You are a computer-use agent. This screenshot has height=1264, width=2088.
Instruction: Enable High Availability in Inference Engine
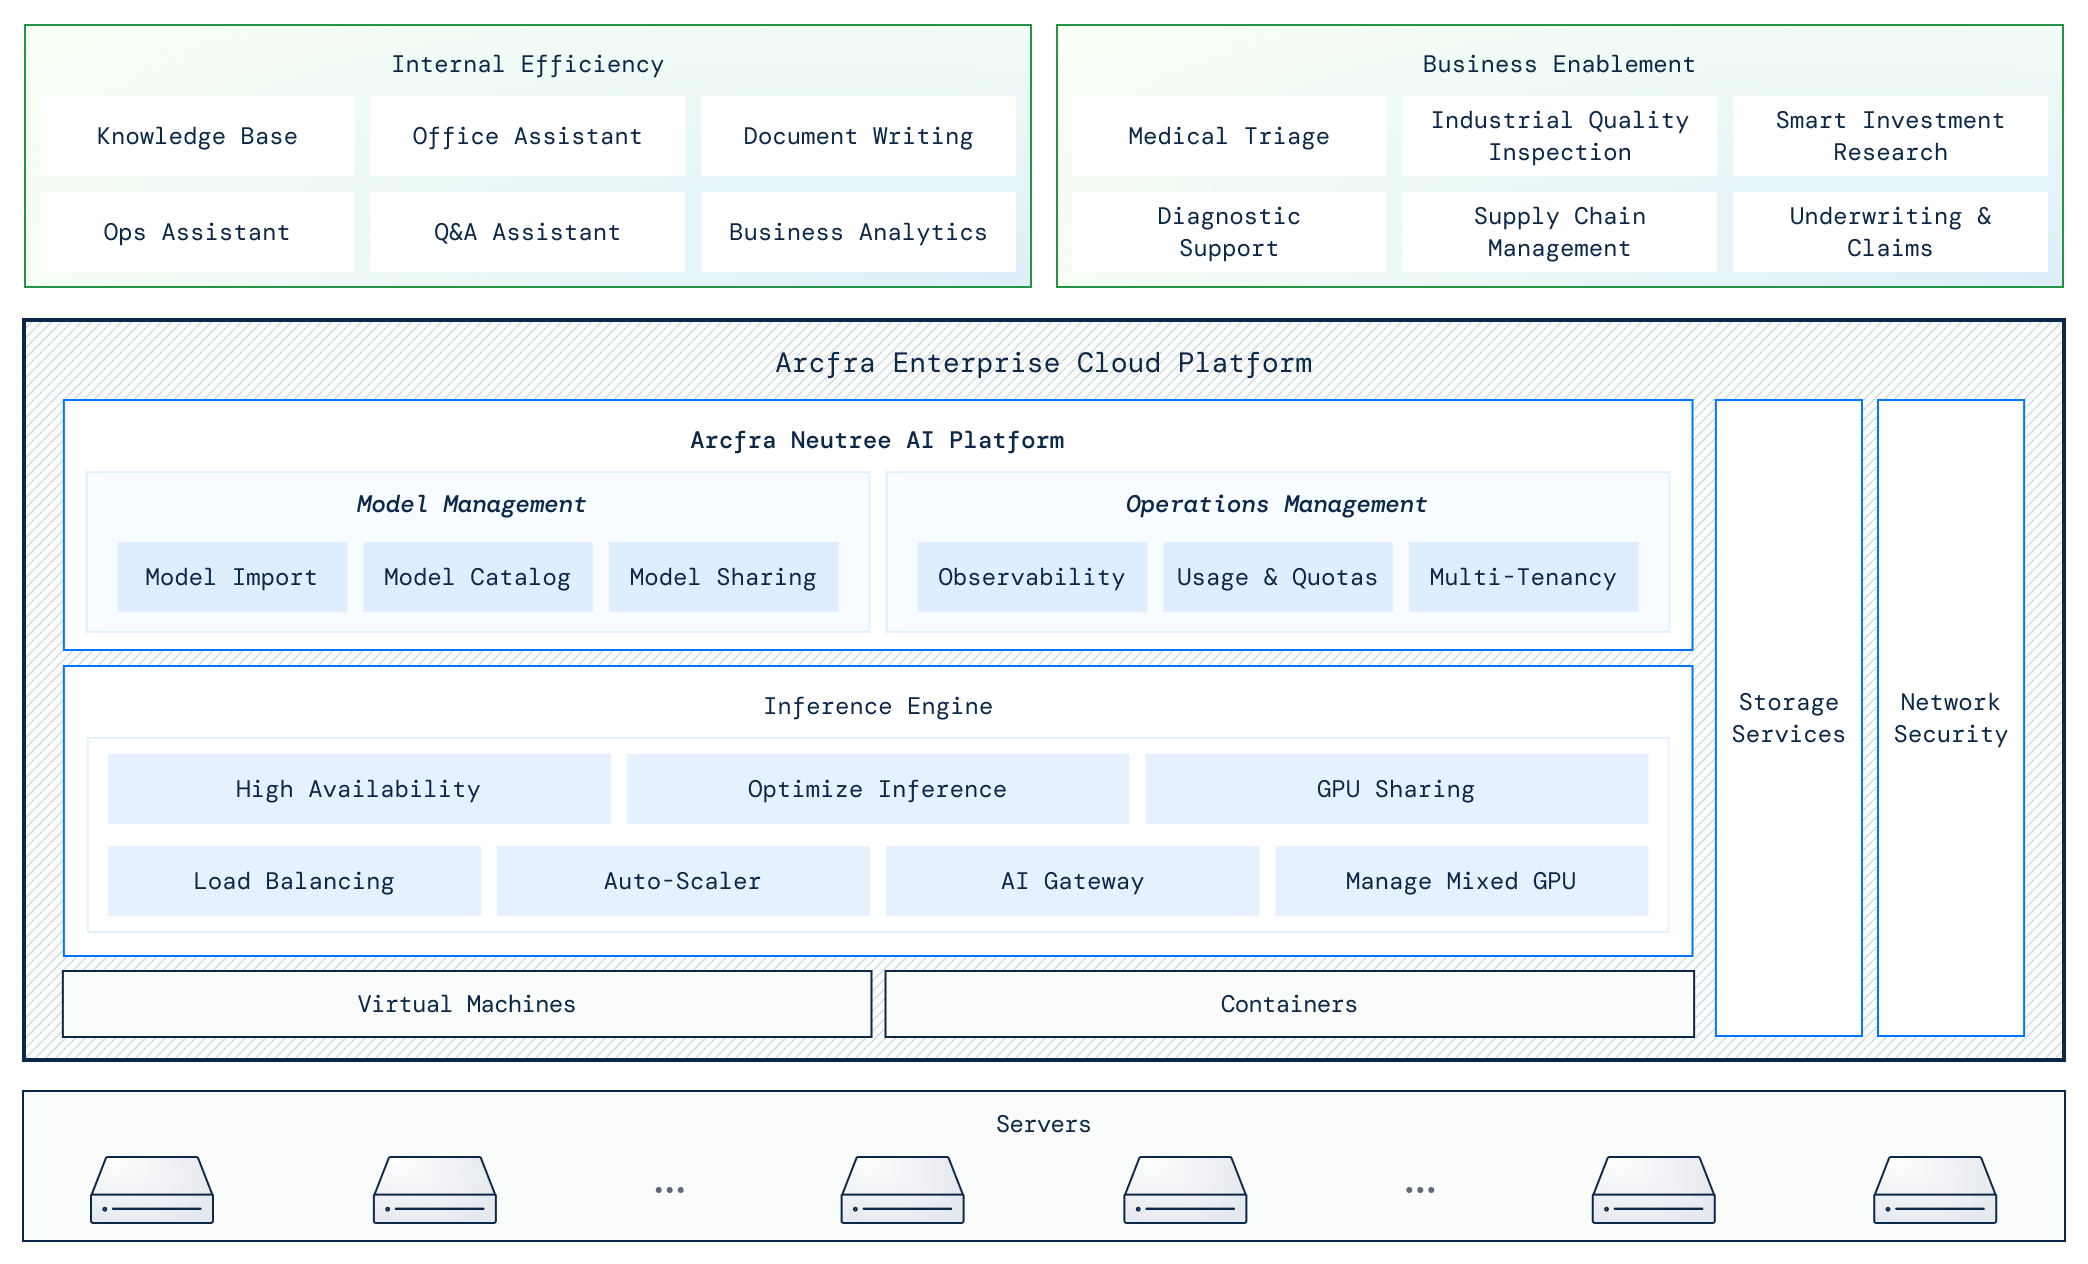(357, 789)
